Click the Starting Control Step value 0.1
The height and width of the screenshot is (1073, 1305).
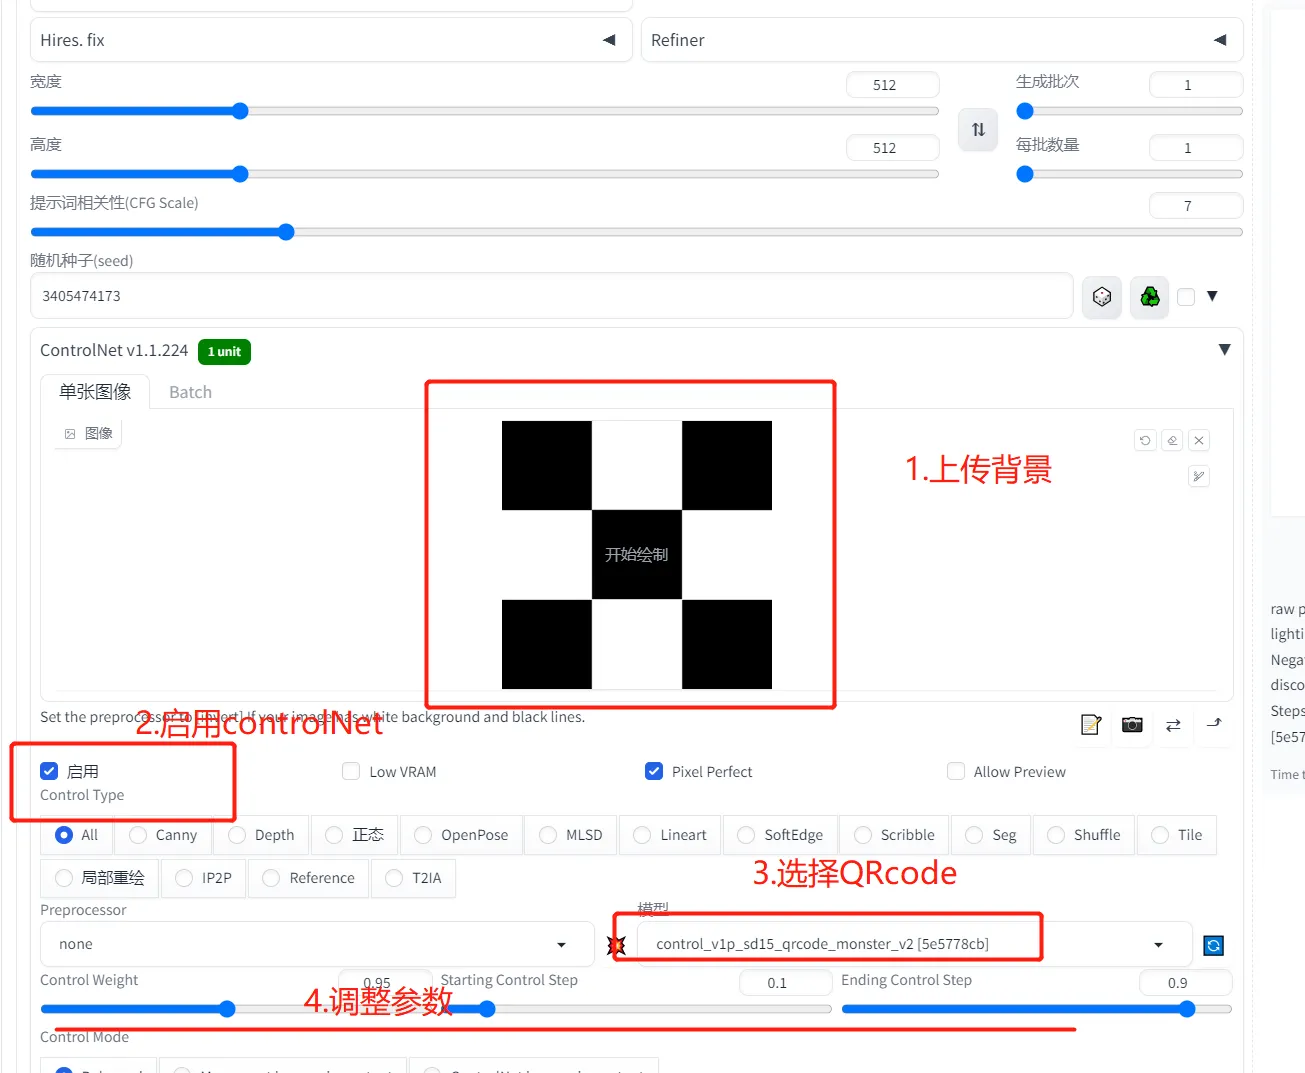(x=785, y=983)
